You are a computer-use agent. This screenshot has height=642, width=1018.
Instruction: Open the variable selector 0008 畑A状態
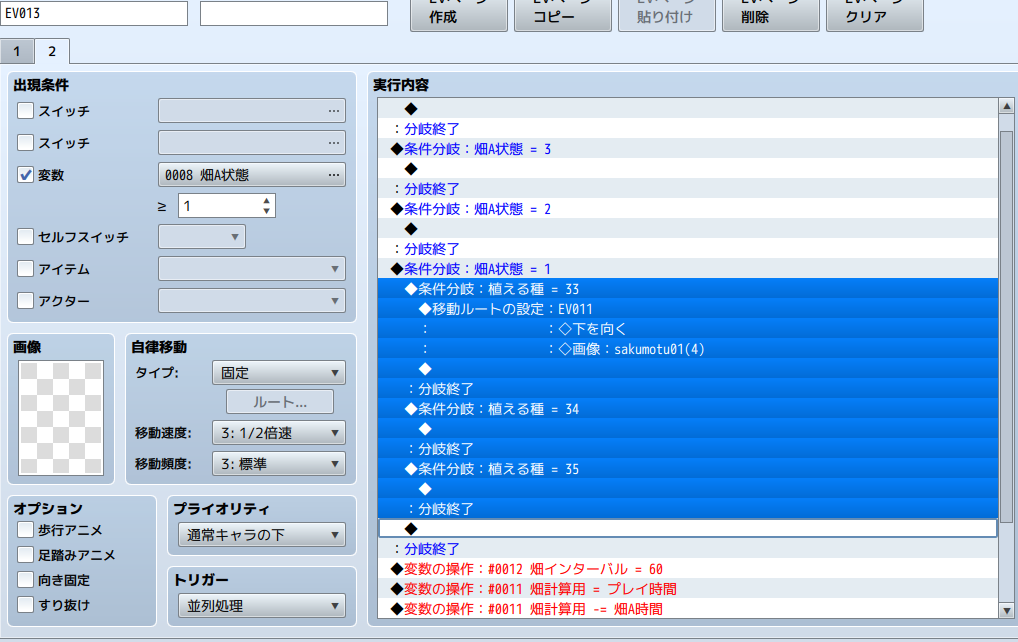pyautogui.click(x=252, y=175)
